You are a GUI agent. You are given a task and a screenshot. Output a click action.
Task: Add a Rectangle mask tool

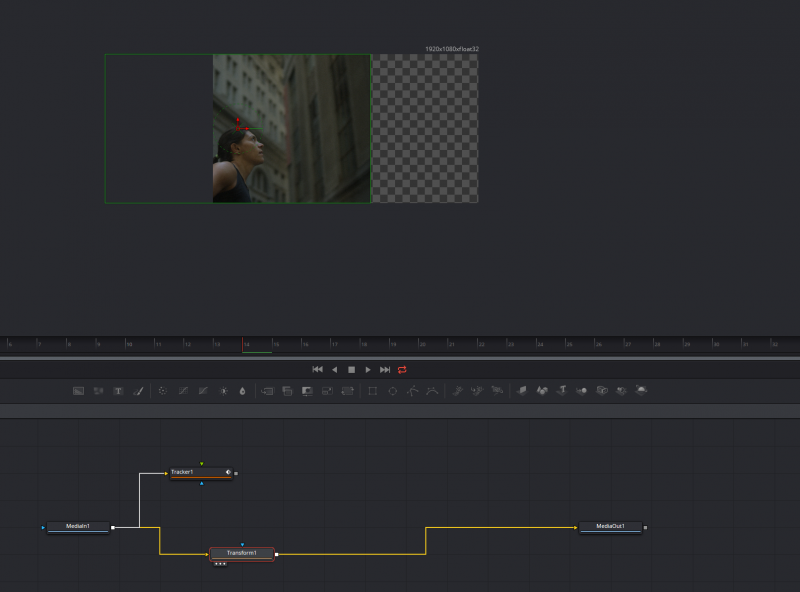tap(372, 391)
